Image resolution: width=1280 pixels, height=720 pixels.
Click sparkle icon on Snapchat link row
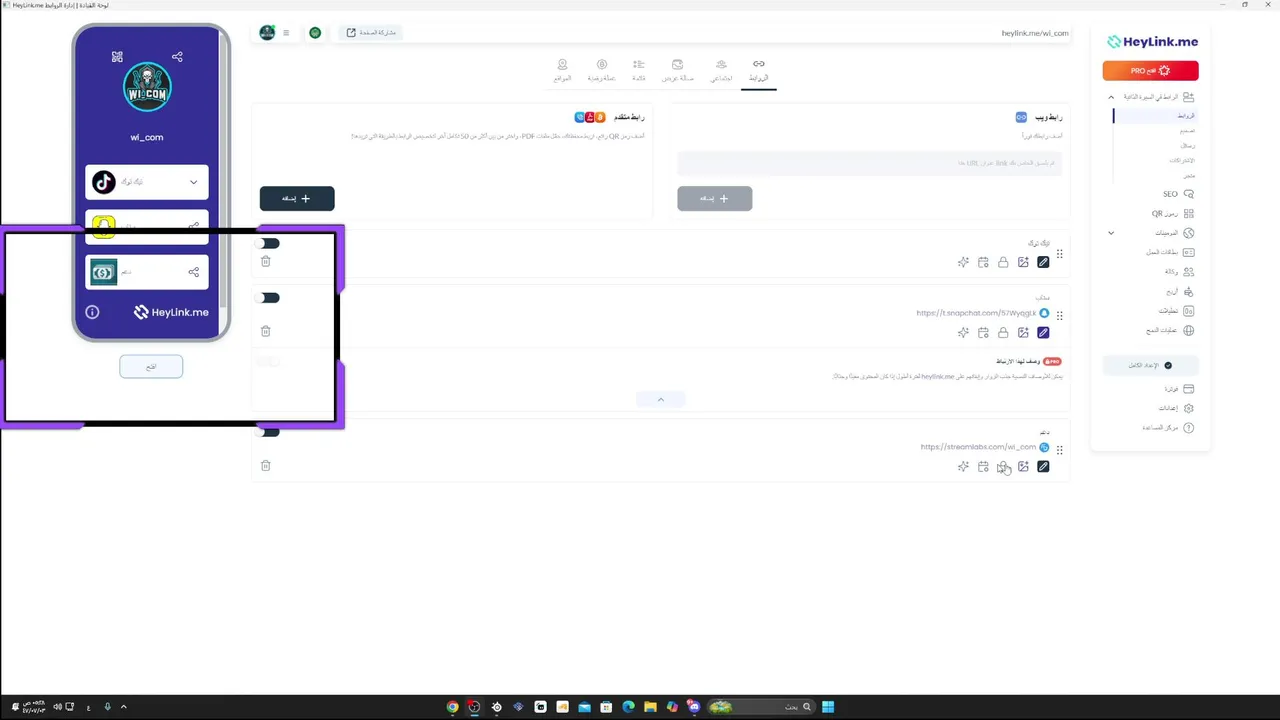click(x=963, y=332)
